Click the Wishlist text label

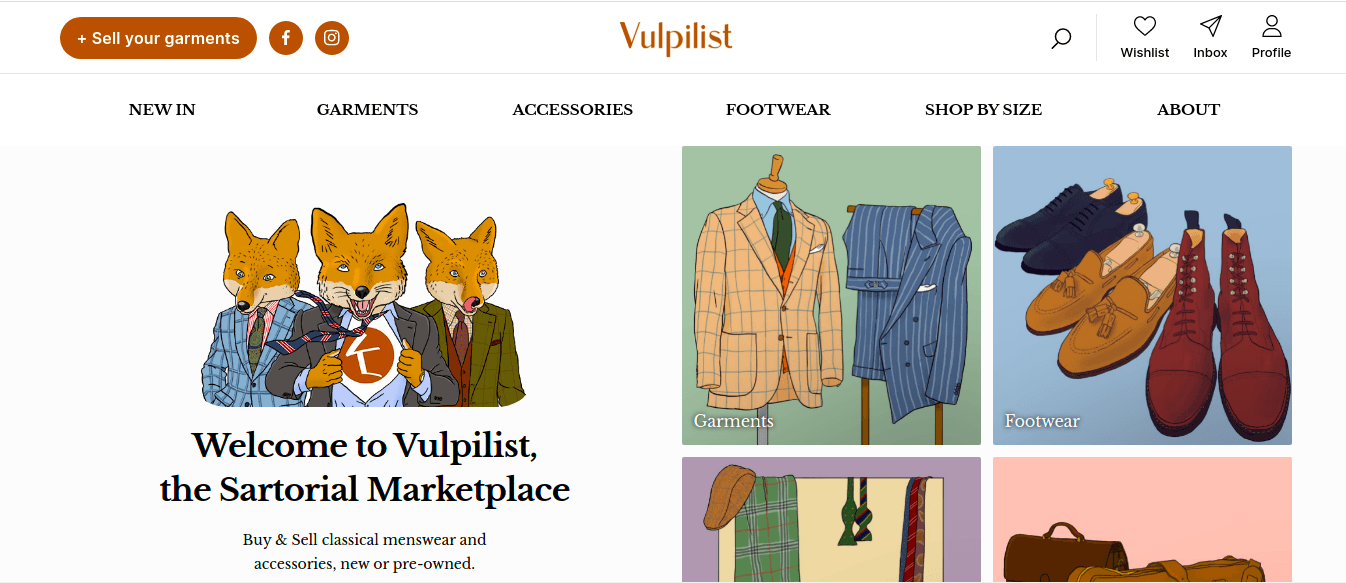click(1144, 52)
